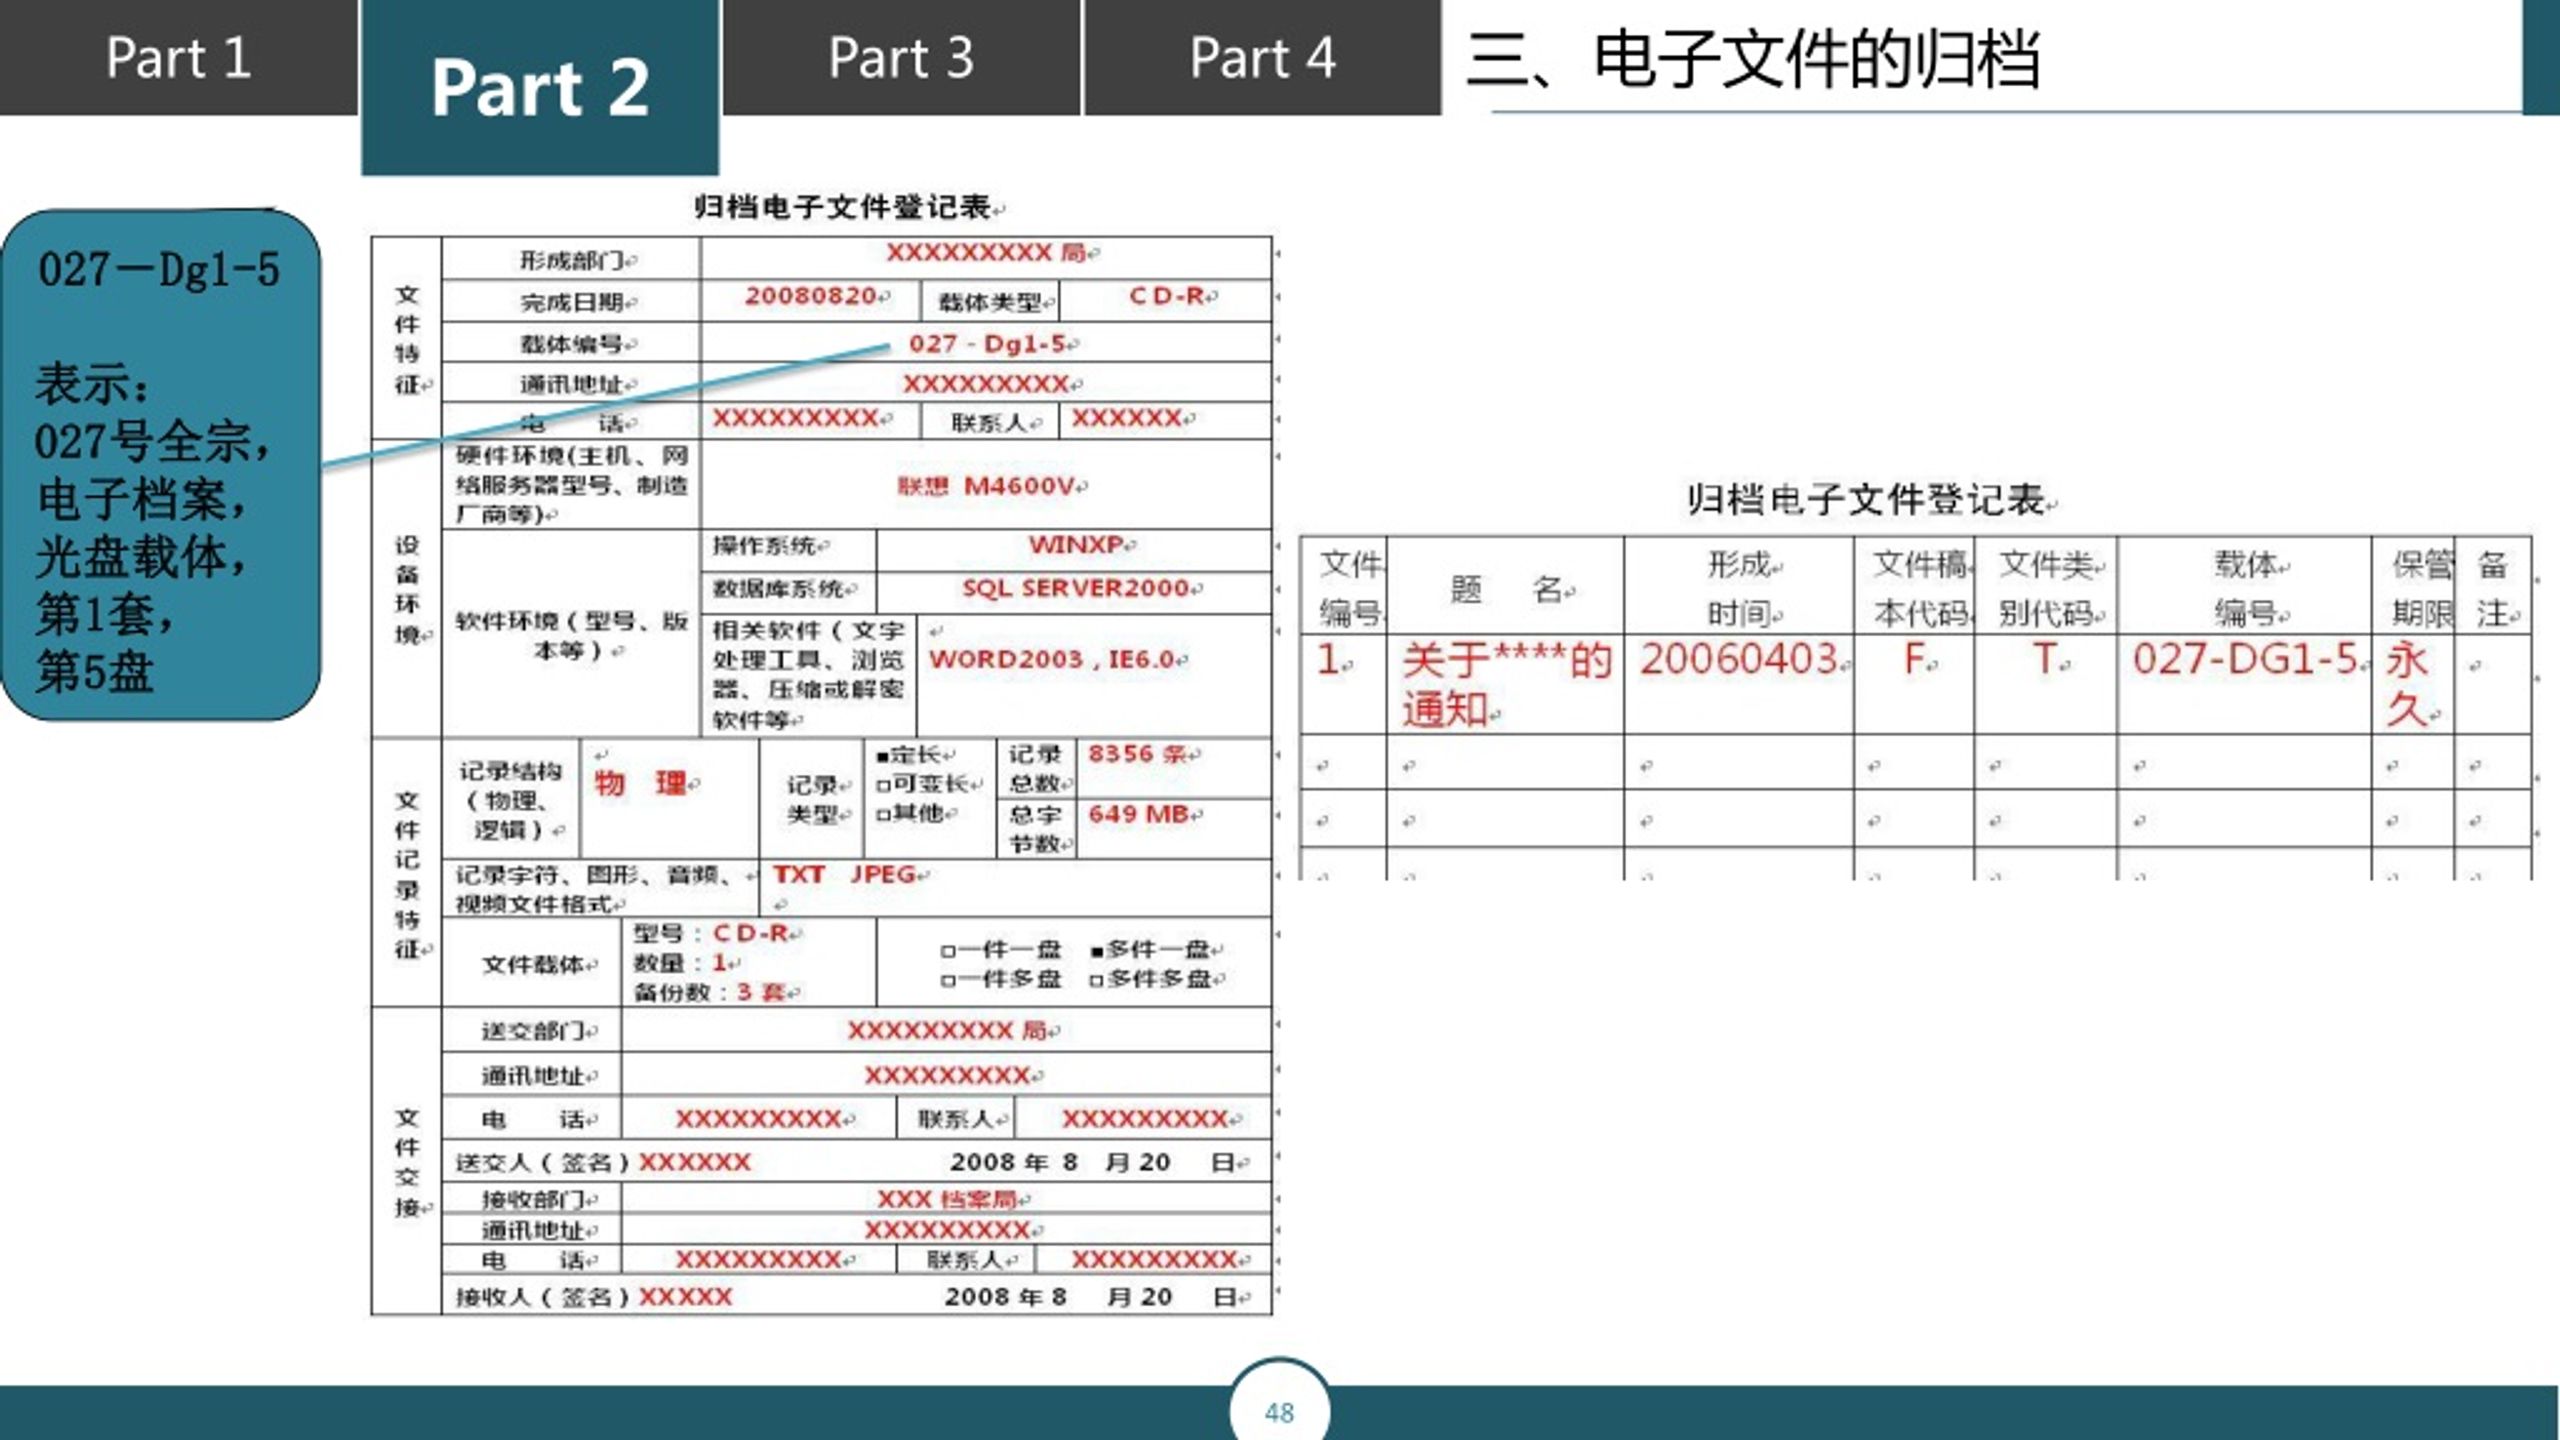2560x1440 pixels.
Task: Switch to the Part 1 tab
Action: pyautogui.click(x=178, y=57)
